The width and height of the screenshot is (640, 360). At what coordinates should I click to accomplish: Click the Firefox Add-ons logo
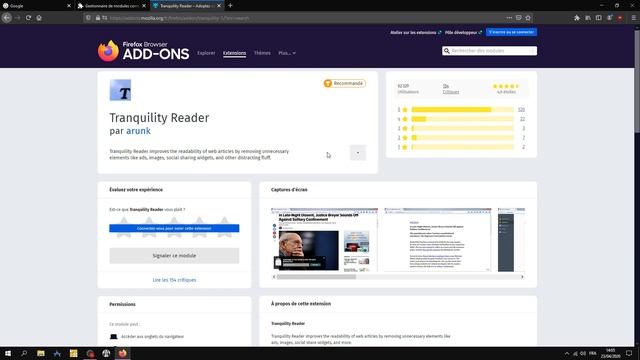(143, 51)
